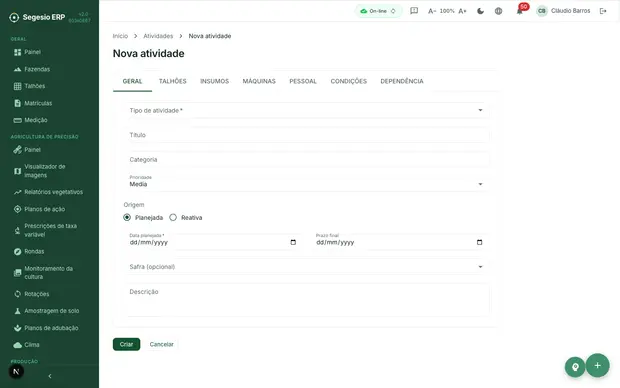The height and width of the screenshot is (388, 620).
Task: Click the round N badge icon
Action: coord(16,371)
